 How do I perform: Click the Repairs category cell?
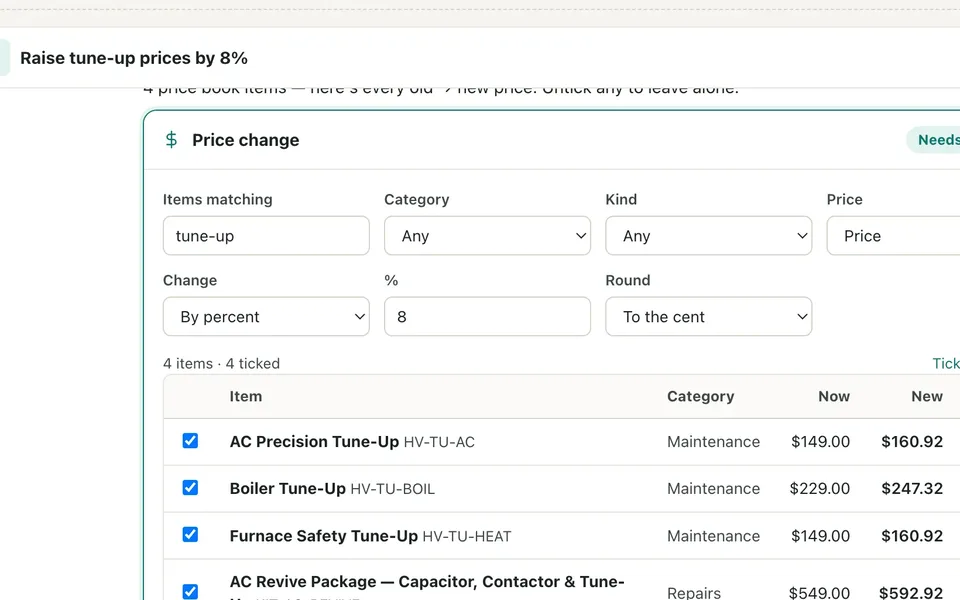[694, 593]
